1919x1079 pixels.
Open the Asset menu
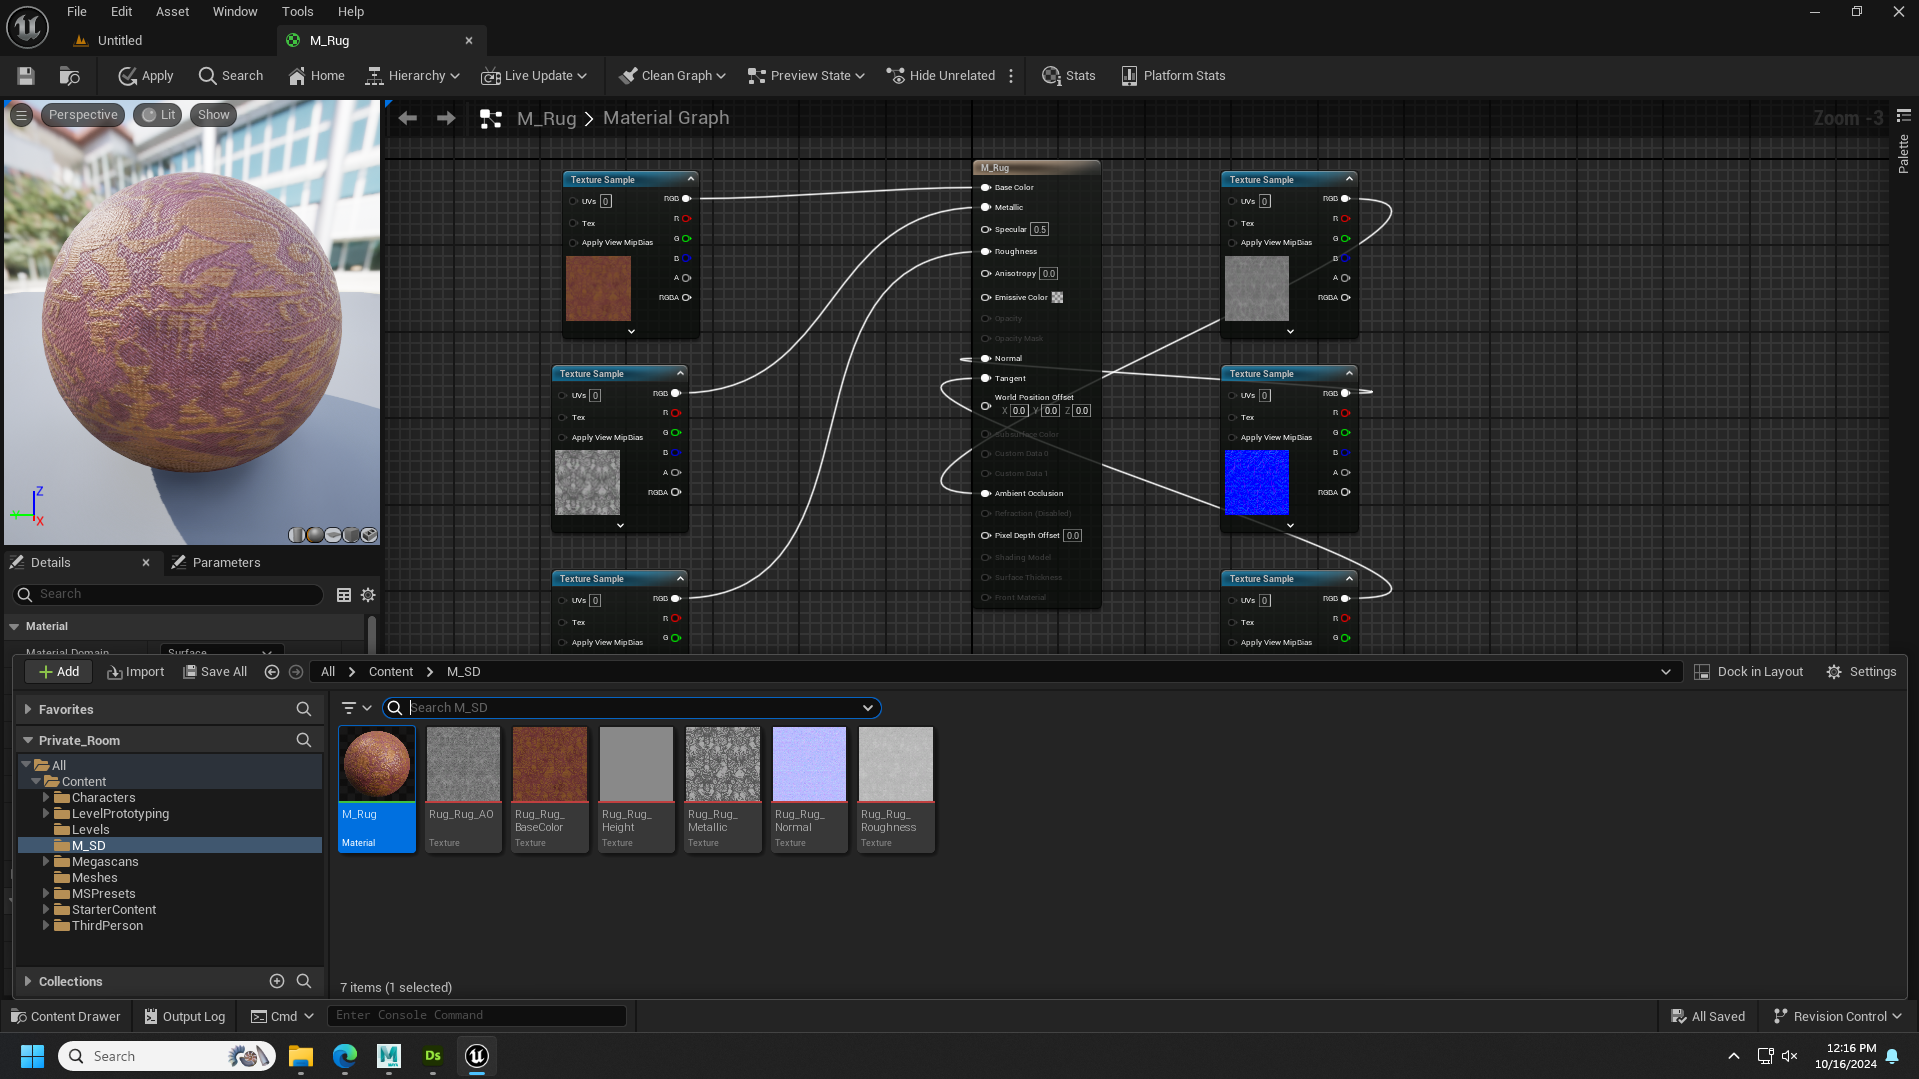pyautogui.click(x=172, y=12)
